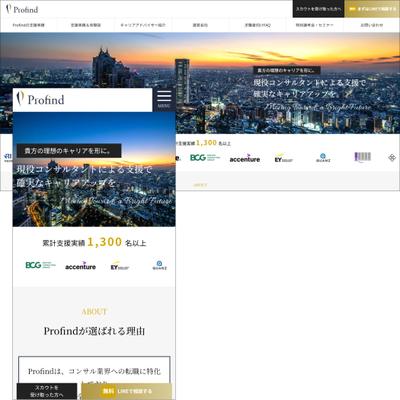Open the mobile MENU hamburger icon
Viewport: 400px width, 400px height.
click(164, 99)
